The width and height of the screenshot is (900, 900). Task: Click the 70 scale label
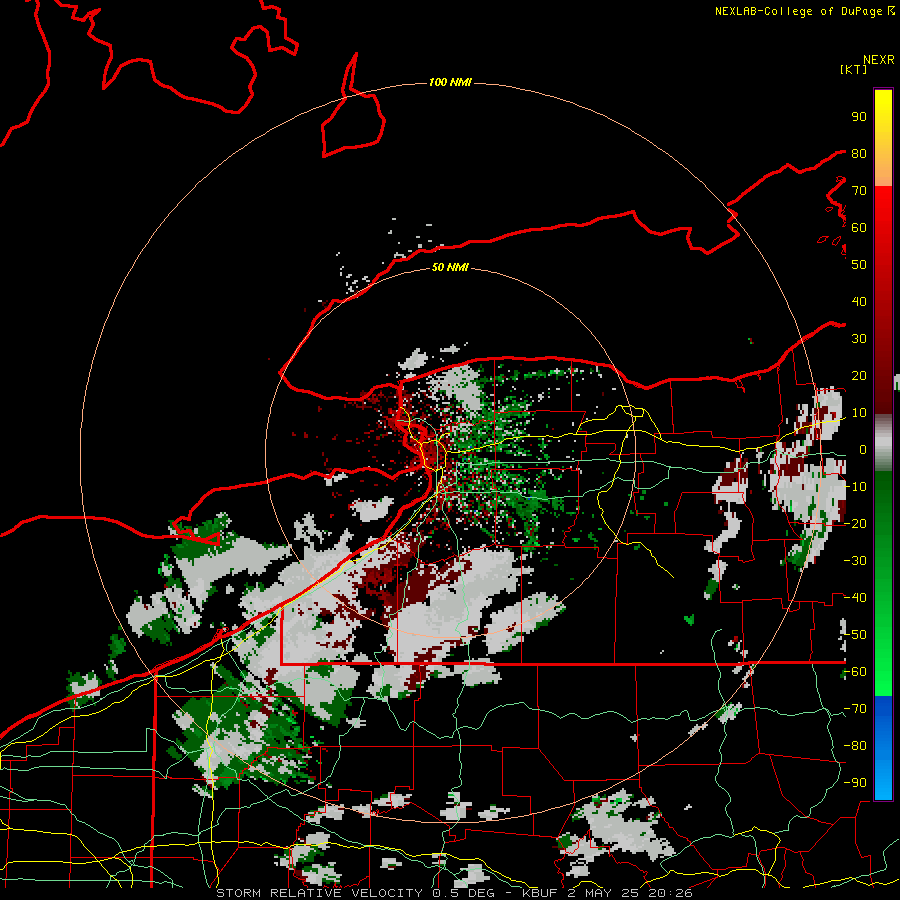859,191
